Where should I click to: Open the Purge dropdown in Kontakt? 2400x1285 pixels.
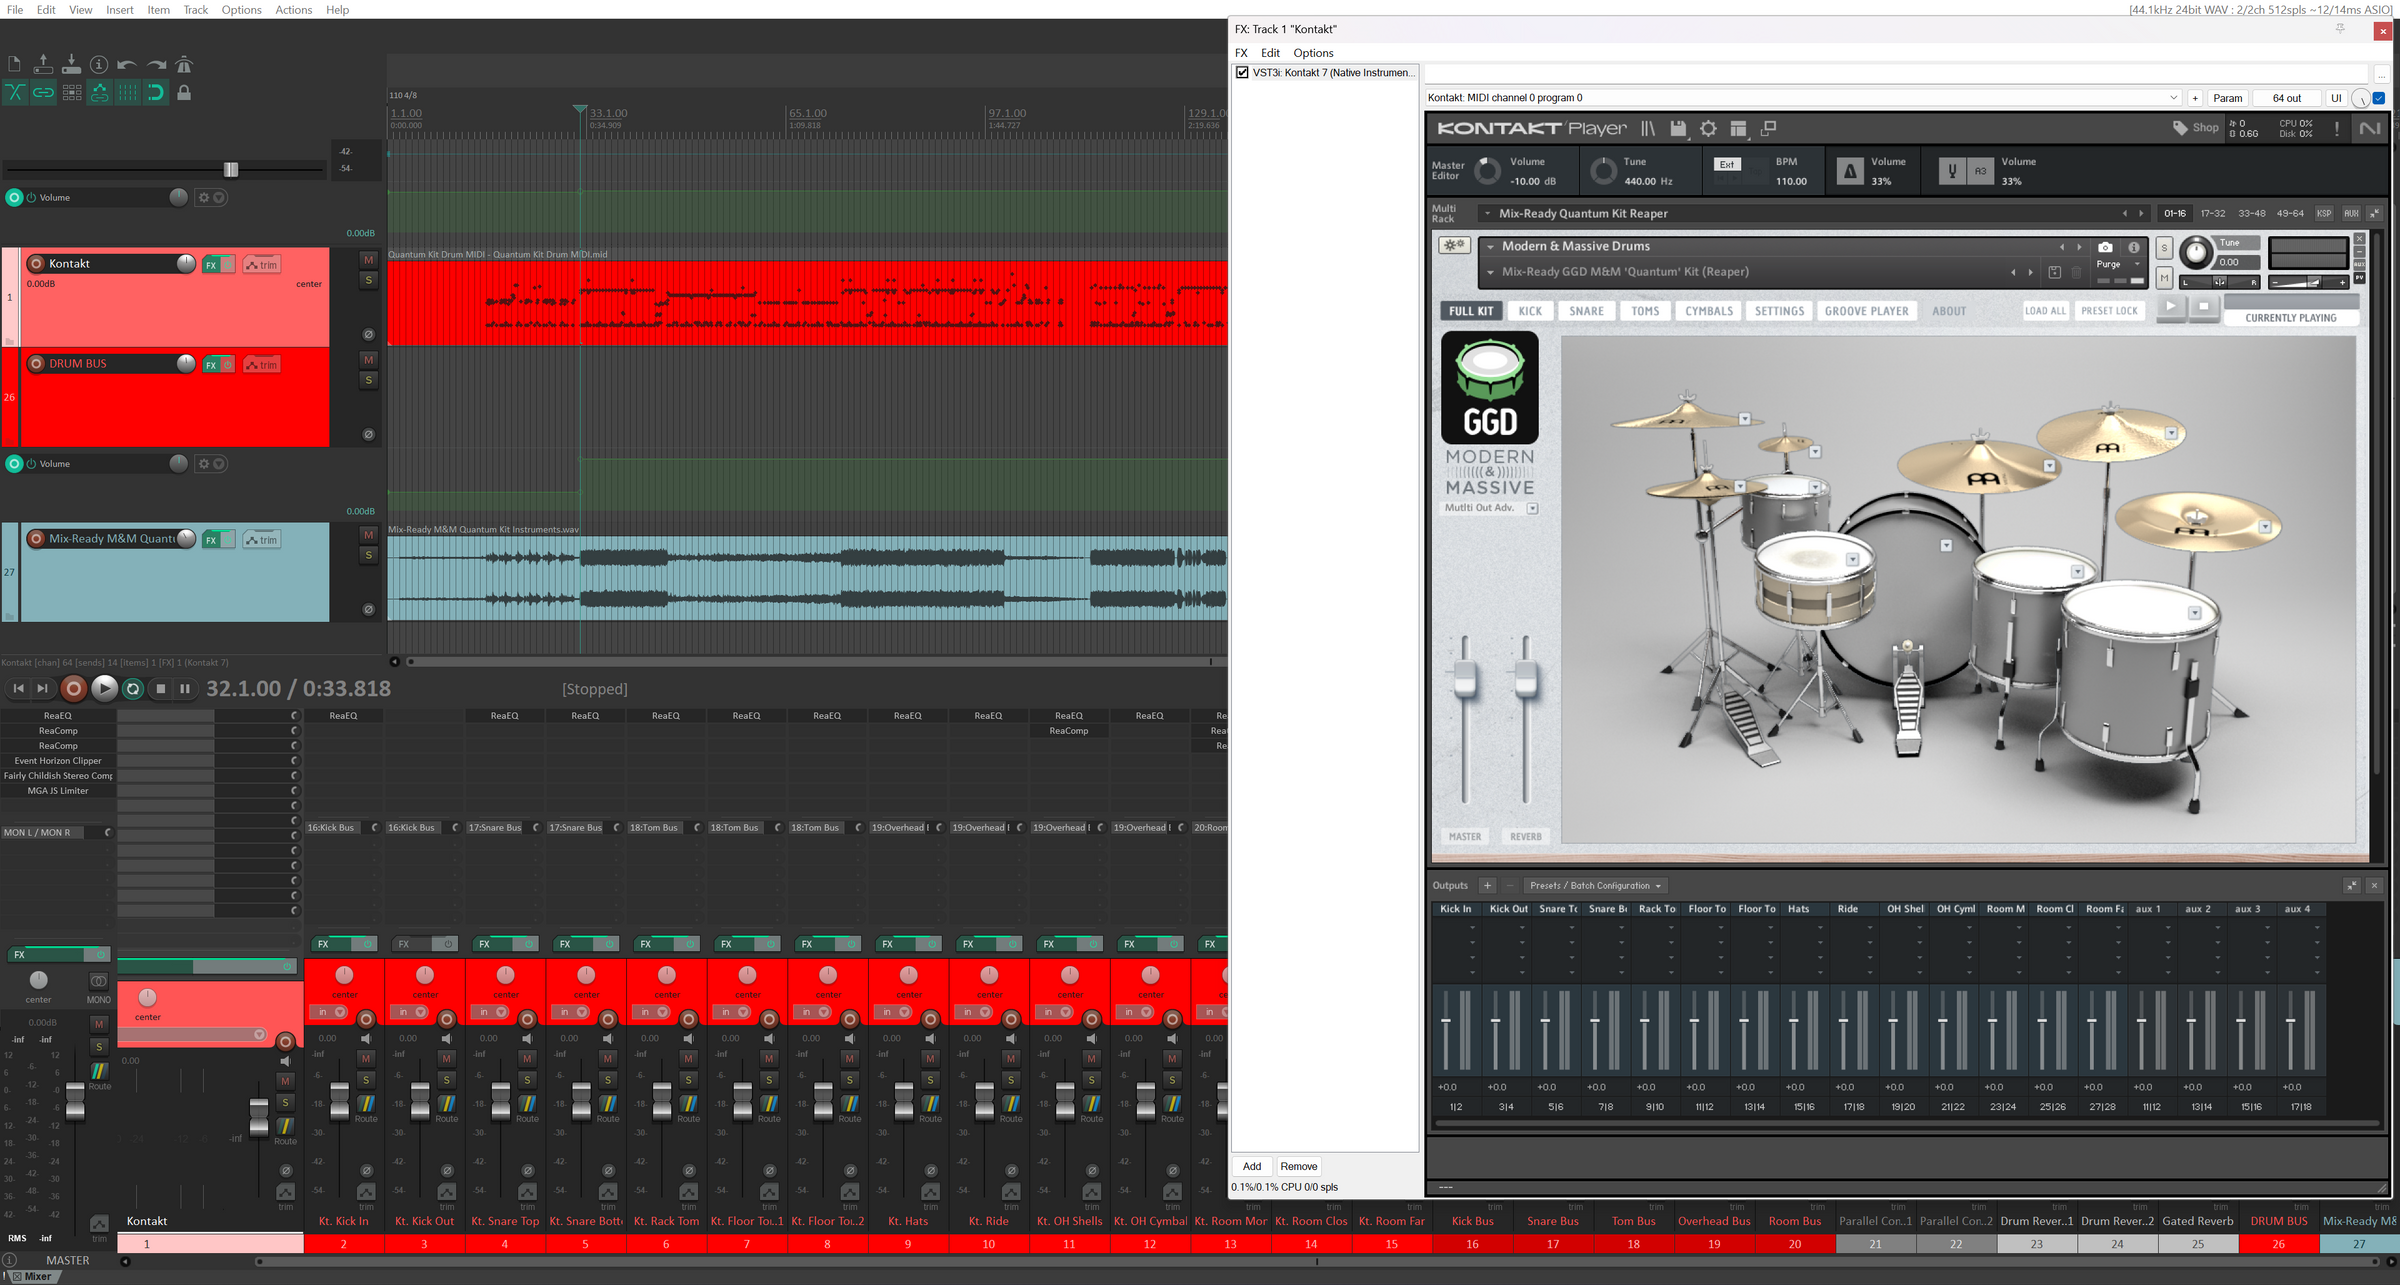[2117, 264]
